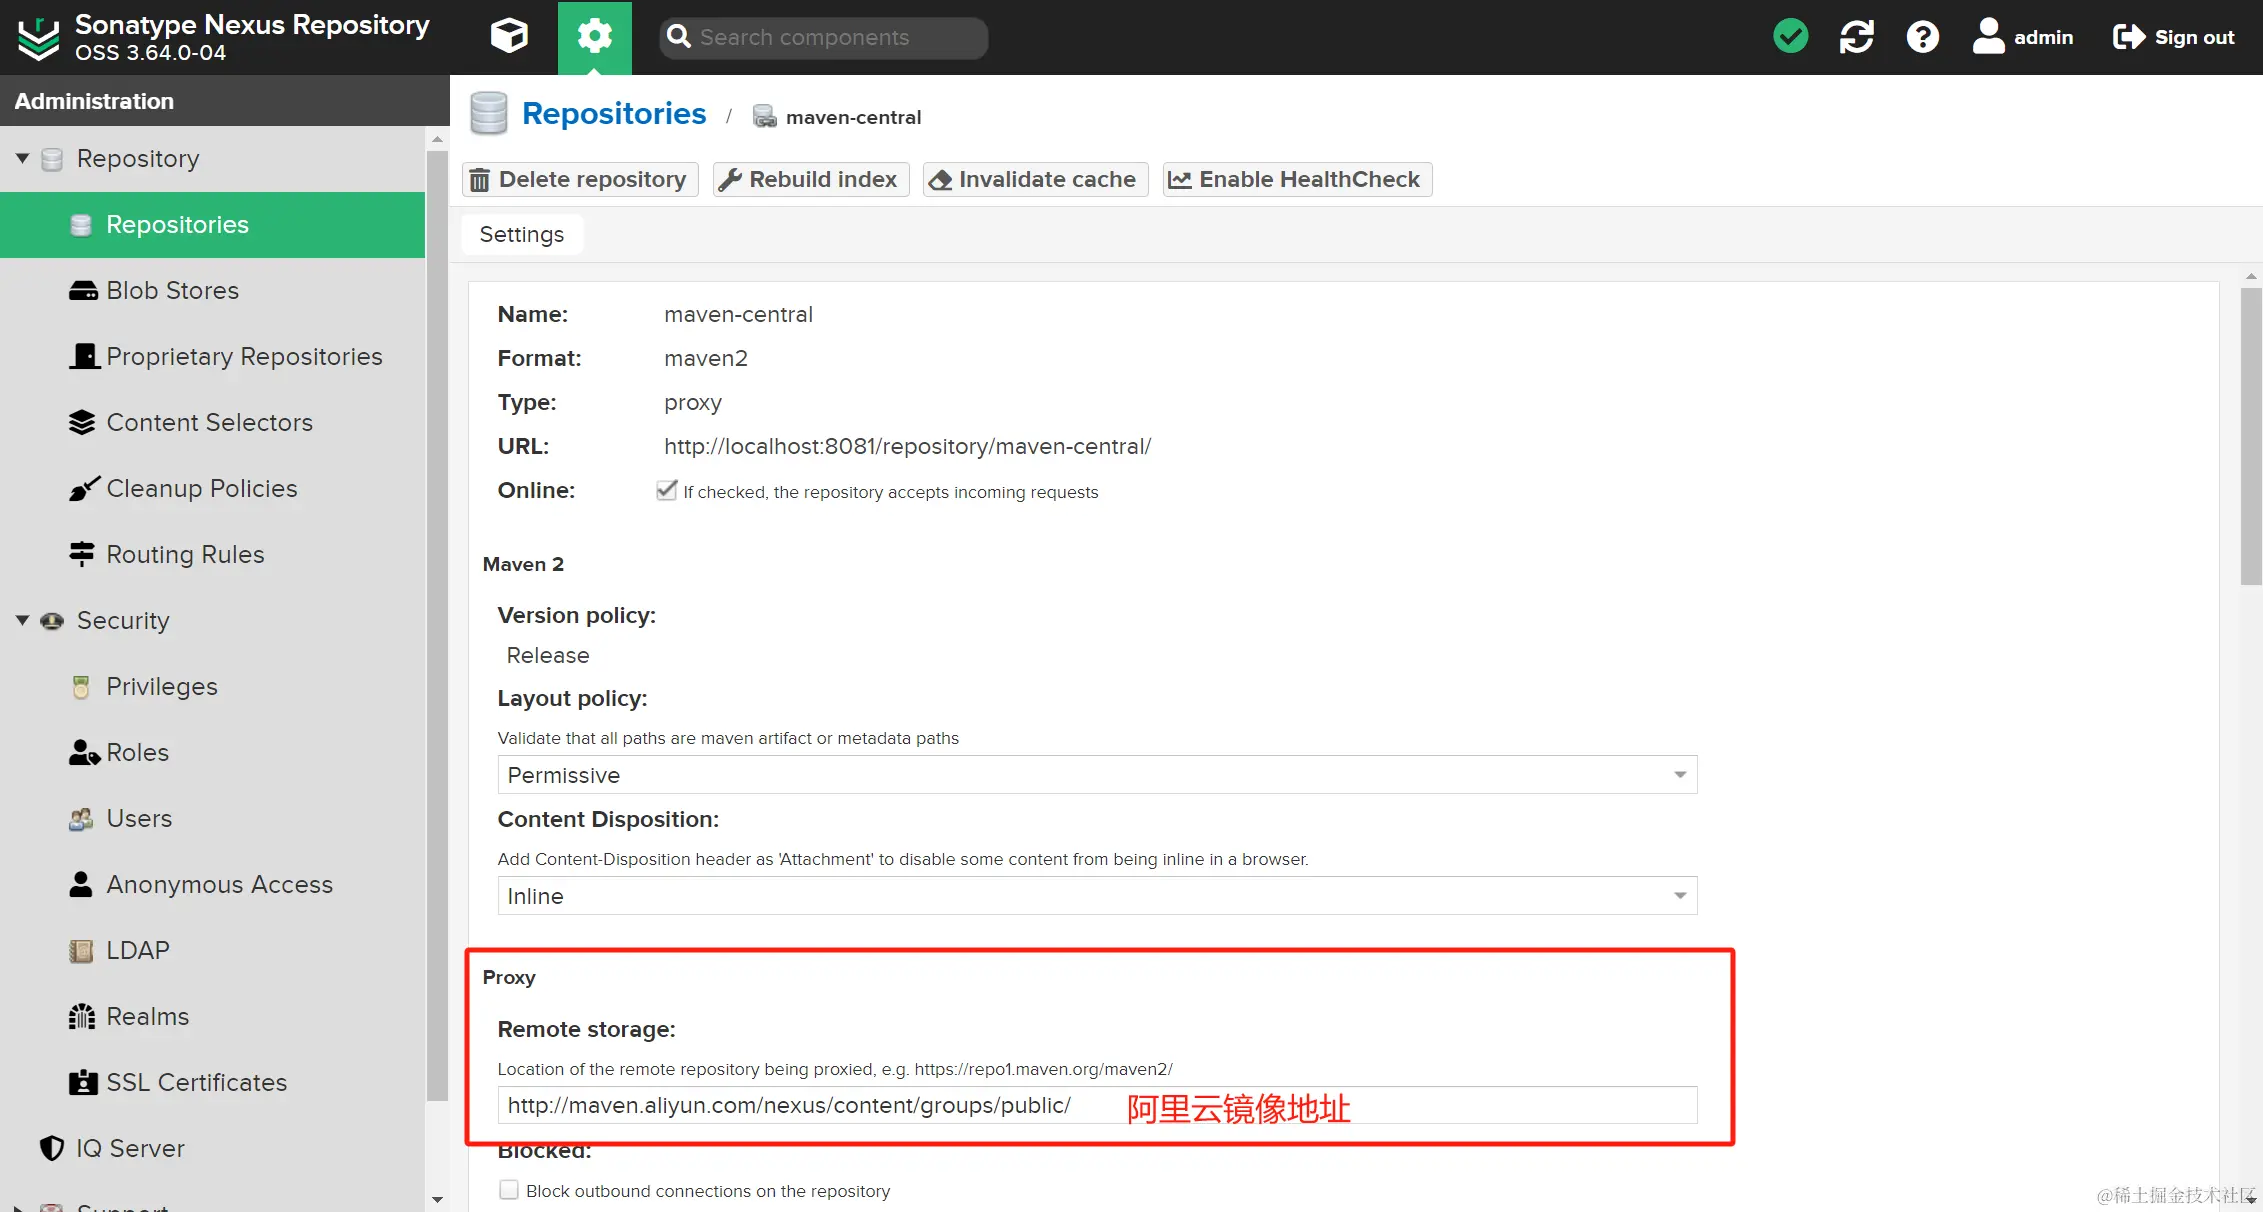Open the Browse cube icon in header
Image resolution: width=2263 pixels, height=1212 pixels.
(509, 37)
